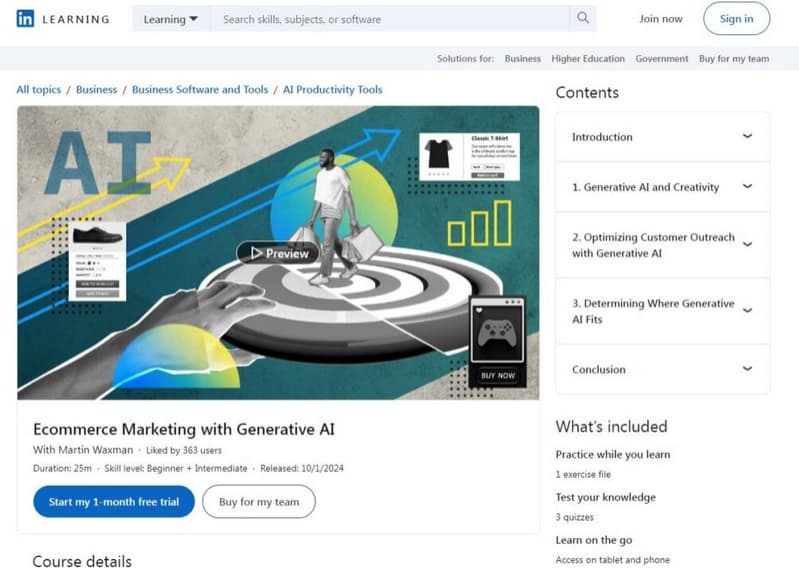Click 'Released: 10/1/2024' text
The image size is (799, 568).
pos(302,468)
